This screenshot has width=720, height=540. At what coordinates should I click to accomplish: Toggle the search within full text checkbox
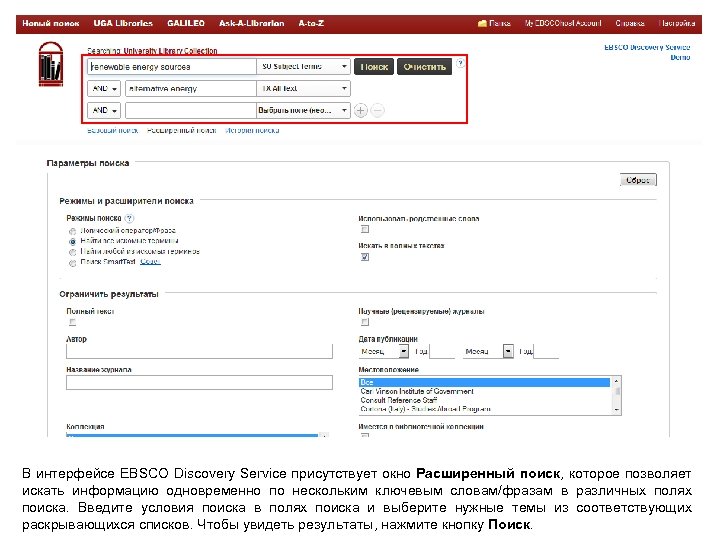[365, 257]
